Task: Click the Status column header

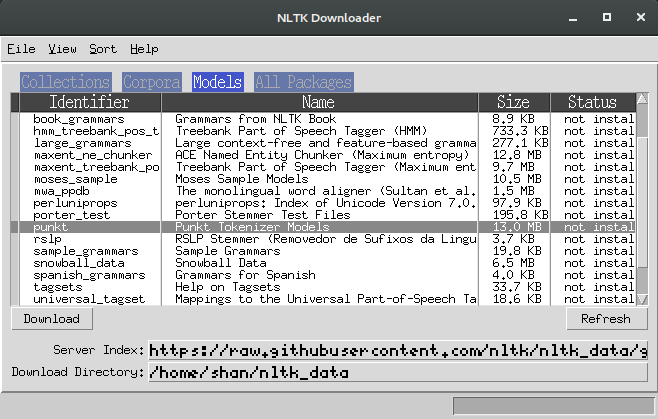Action: point(593,102)
